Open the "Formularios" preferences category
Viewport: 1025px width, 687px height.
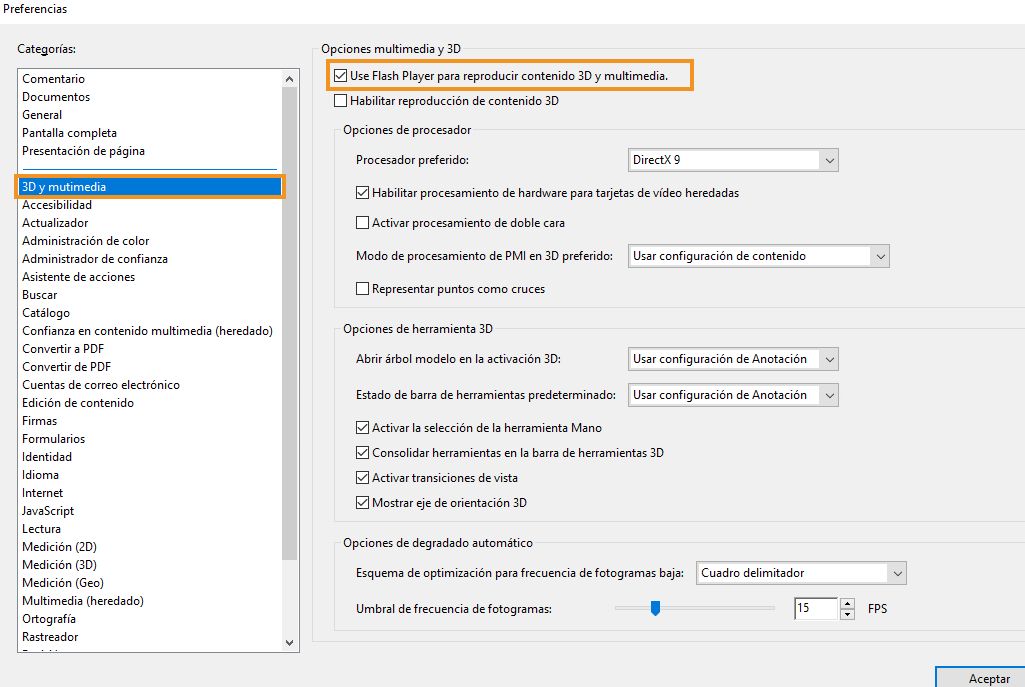[52, 438]
